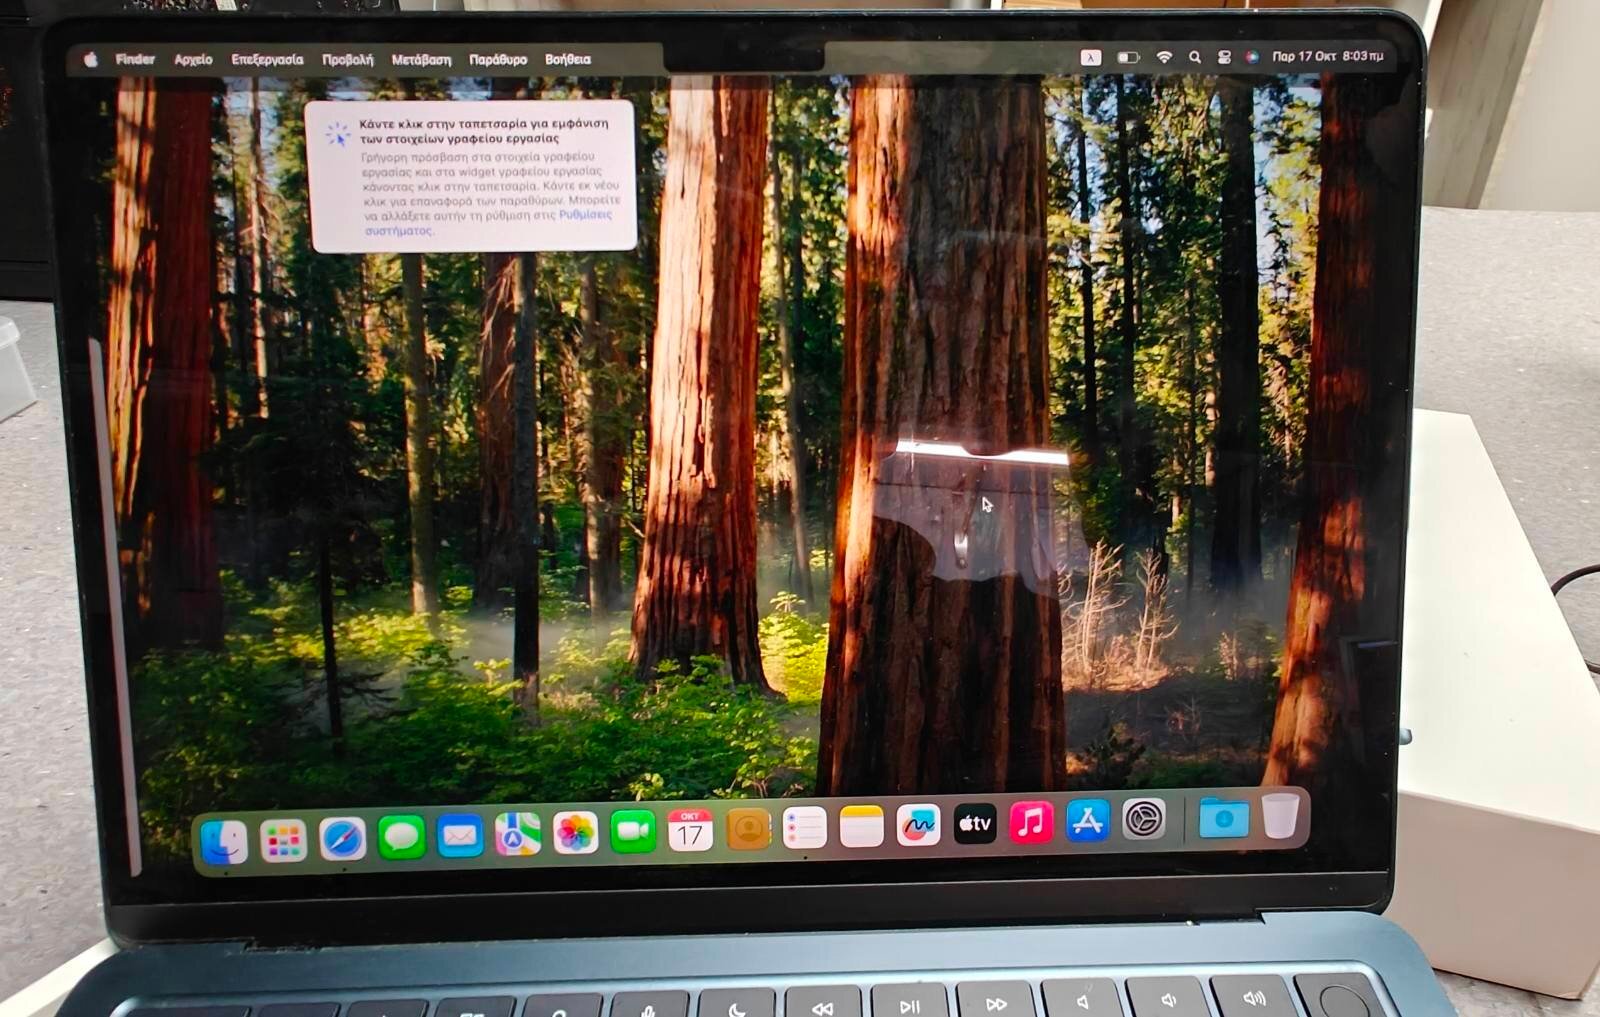Open the Trash in the Dock

[1281, 815]
